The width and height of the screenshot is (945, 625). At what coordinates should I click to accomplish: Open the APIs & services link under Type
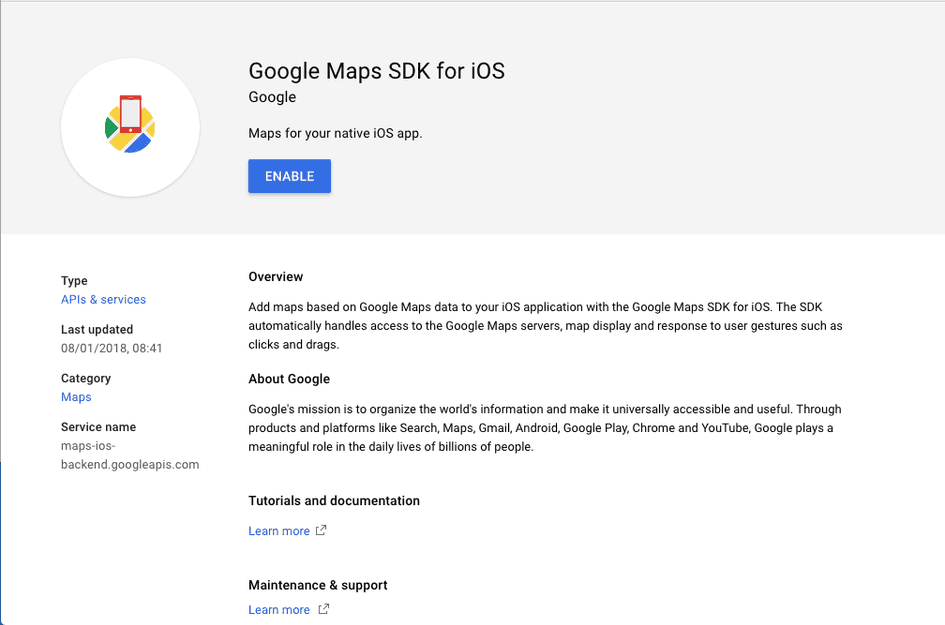[103, 299]
